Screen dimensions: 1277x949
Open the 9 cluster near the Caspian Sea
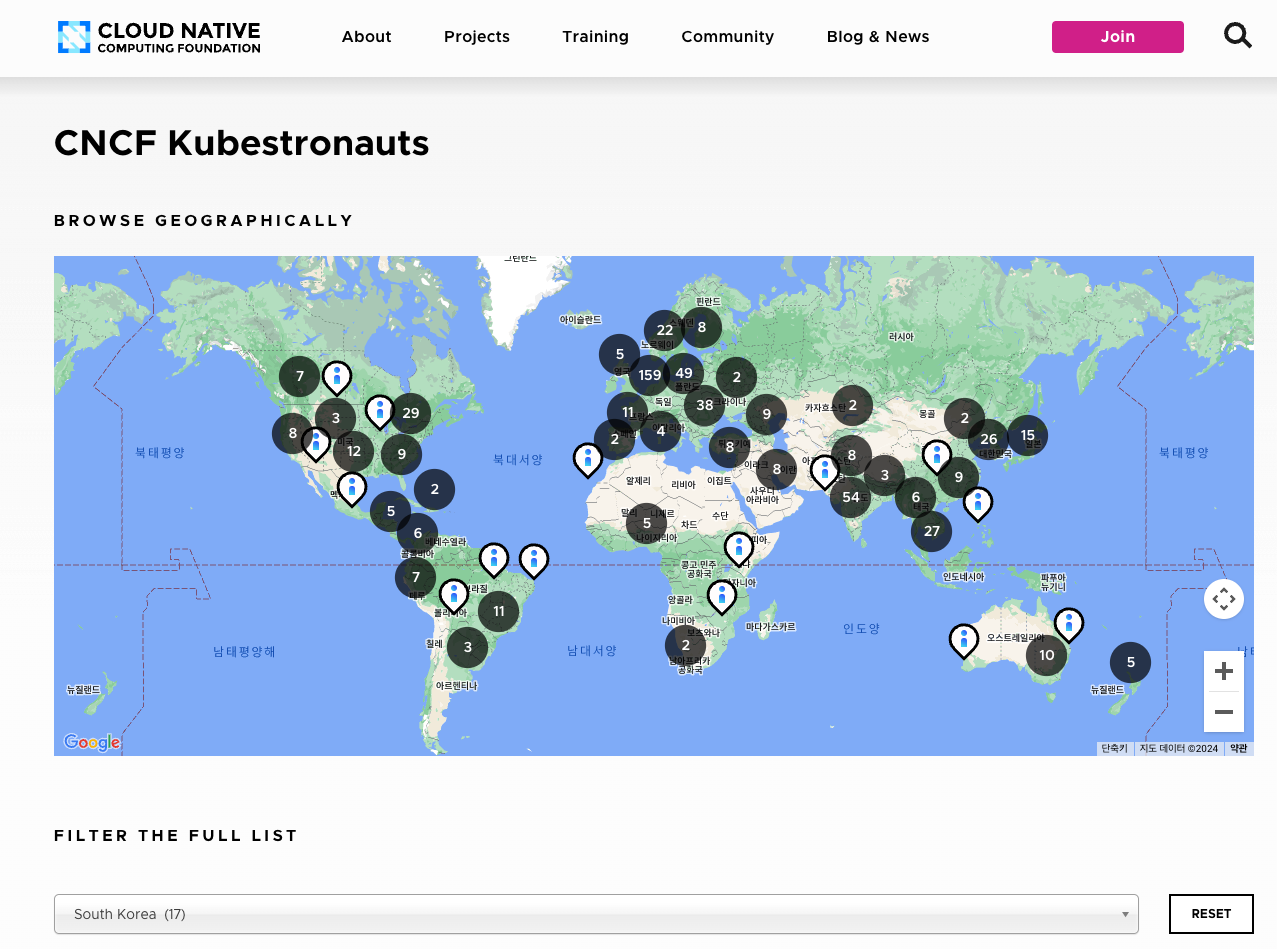point(767,414)
